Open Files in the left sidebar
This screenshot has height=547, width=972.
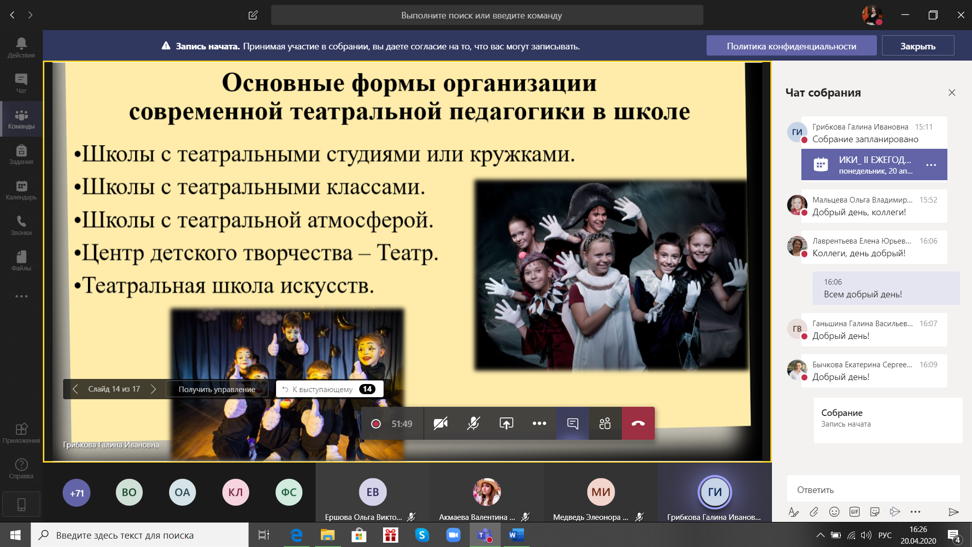pyautogui.click(x=21, y=260)
